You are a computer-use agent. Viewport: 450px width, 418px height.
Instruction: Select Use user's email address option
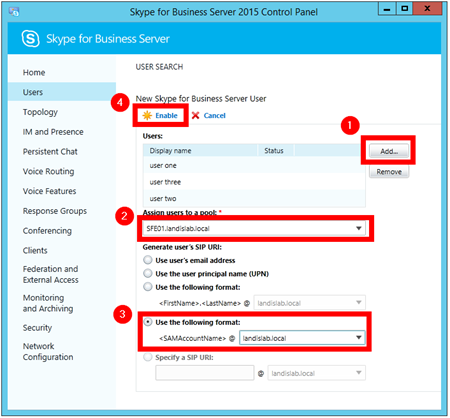[x=148, y=260]
